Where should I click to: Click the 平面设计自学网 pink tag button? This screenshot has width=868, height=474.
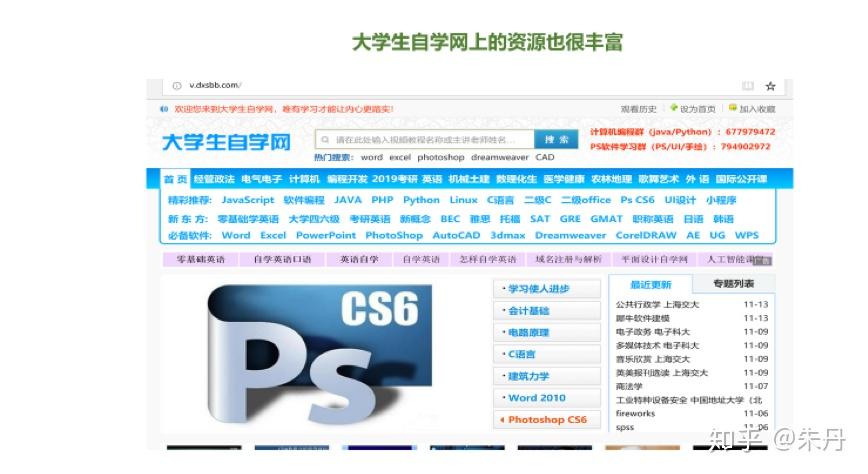pyautogui.click(x=654, y=259)
